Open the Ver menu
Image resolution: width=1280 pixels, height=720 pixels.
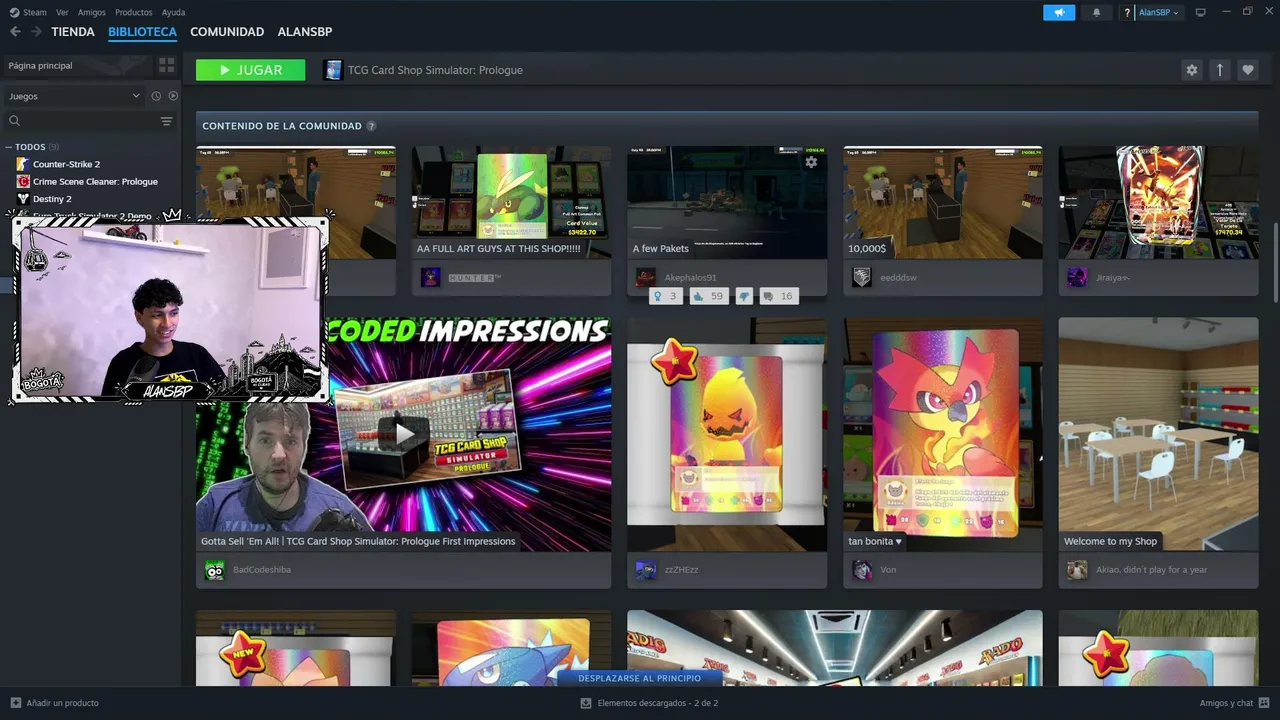pos(62,12)
